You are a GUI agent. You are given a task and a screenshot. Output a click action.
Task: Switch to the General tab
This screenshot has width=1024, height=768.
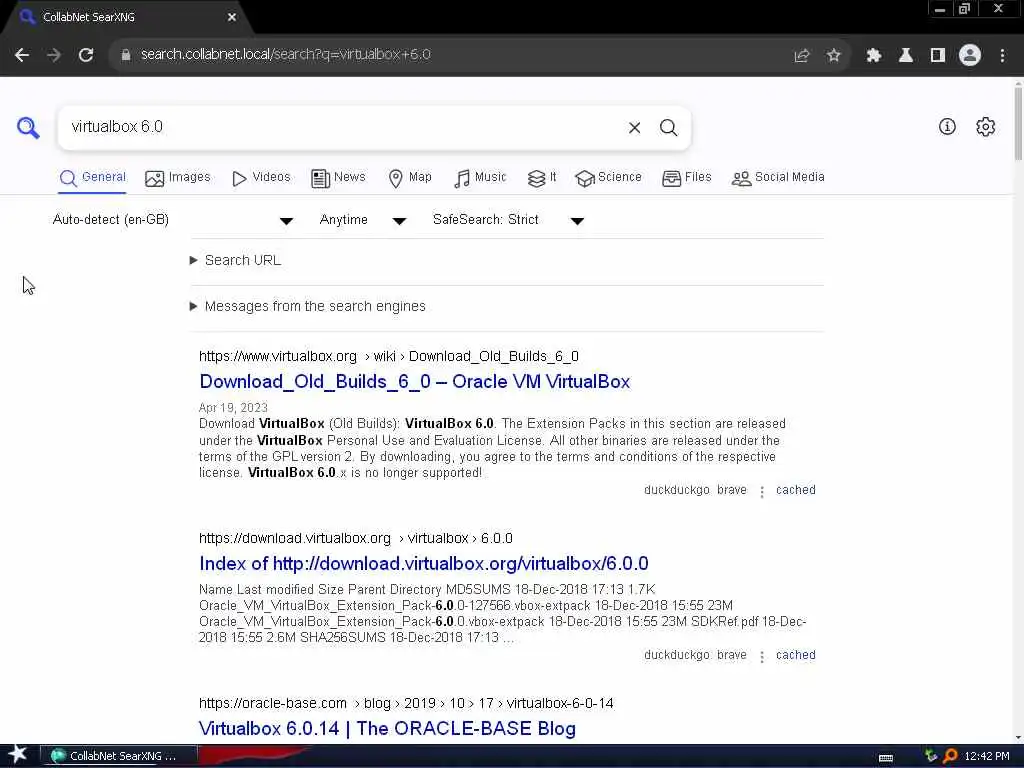[x=93, y=178]
